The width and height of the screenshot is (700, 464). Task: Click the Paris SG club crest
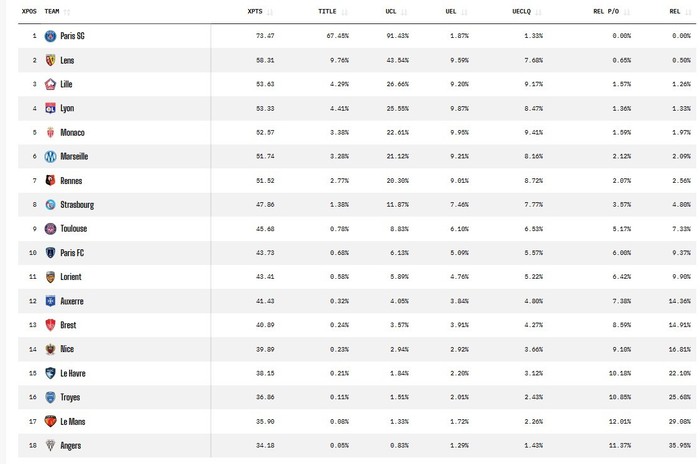pyautogui.click(x=50, y=36)
